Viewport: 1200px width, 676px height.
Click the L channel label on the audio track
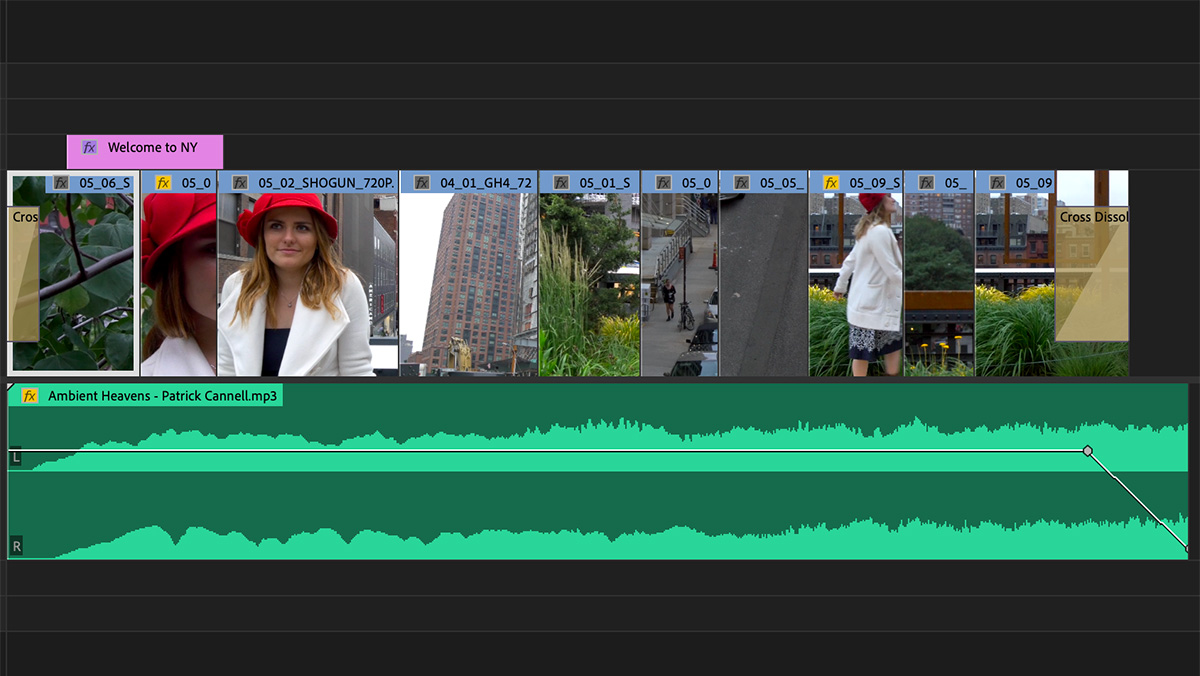coord(15,457)
